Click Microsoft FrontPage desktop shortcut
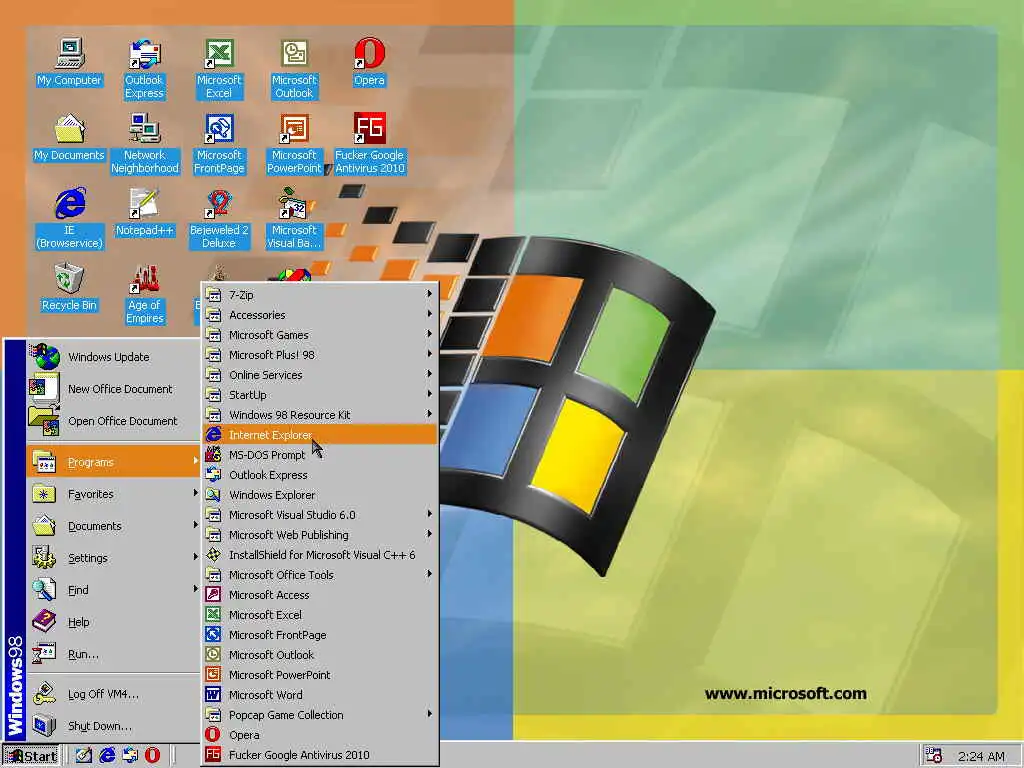Viewport: 1024px width, 768px height. click(x=219, y=144)
